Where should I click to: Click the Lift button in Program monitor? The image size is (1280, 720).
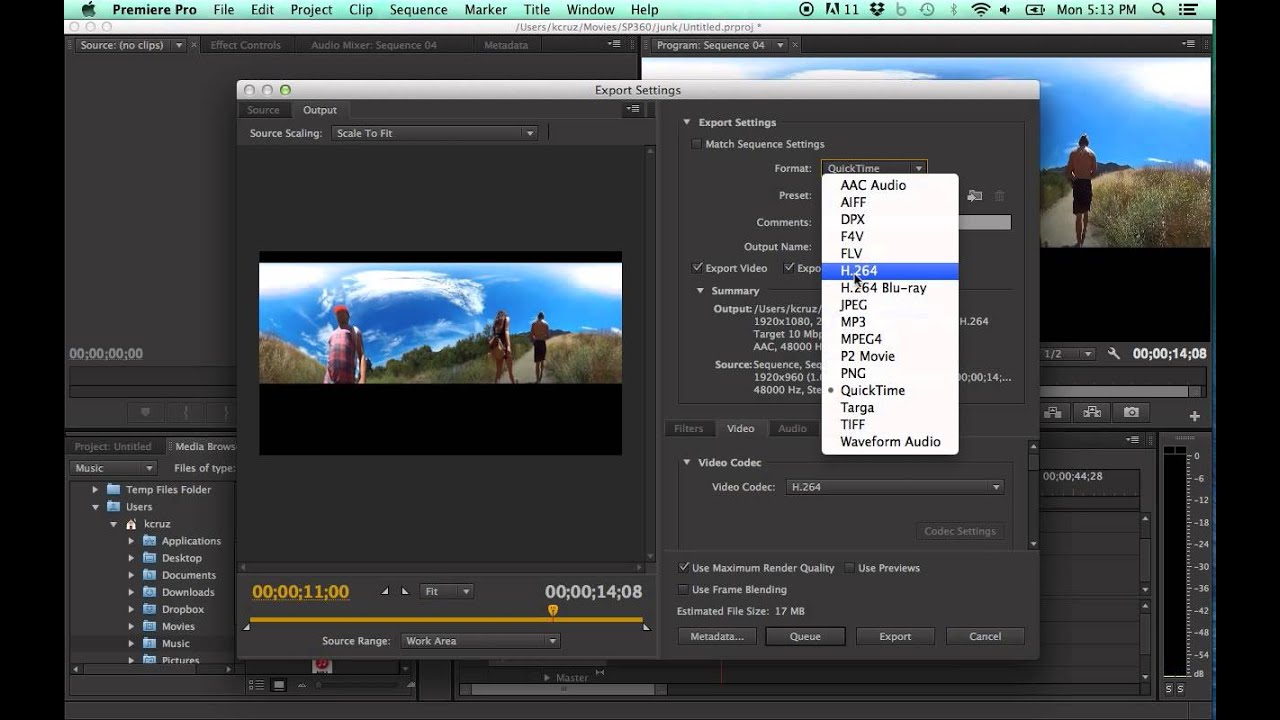point(1053,412)
